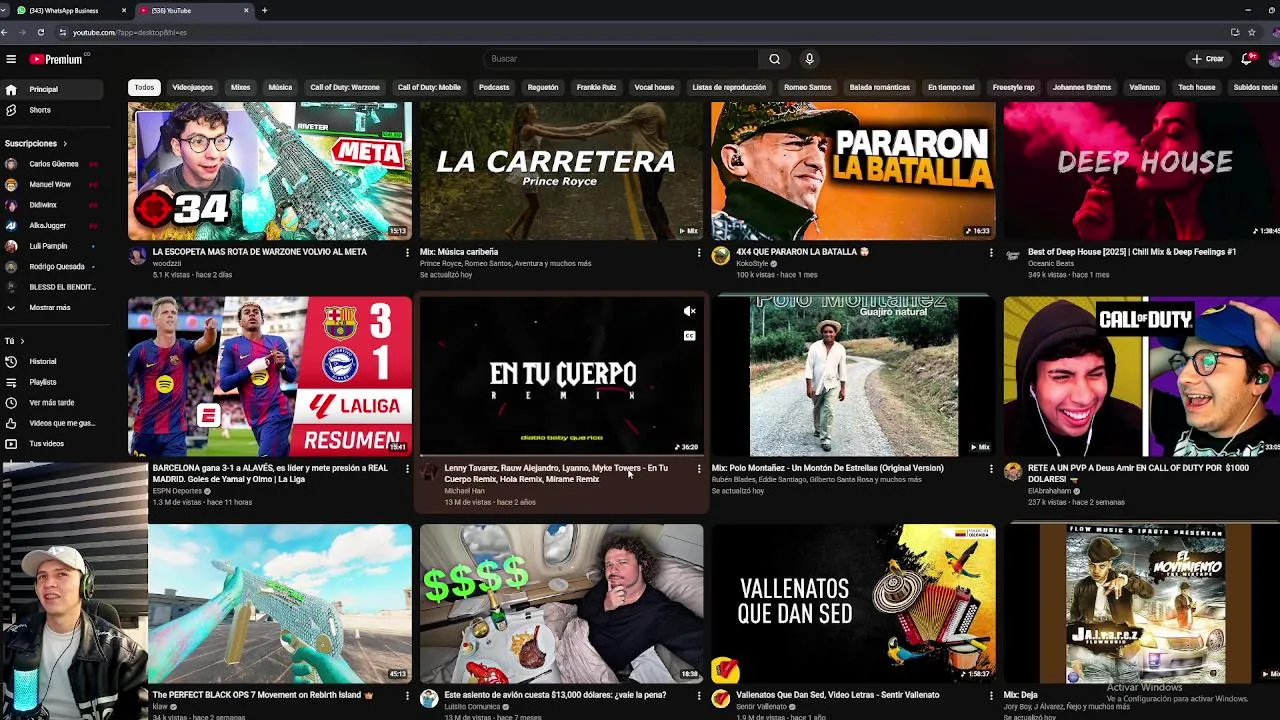Select the Todos filter chip
The width and height of the screenshot is (1280, 720).
tap(144, 87)
